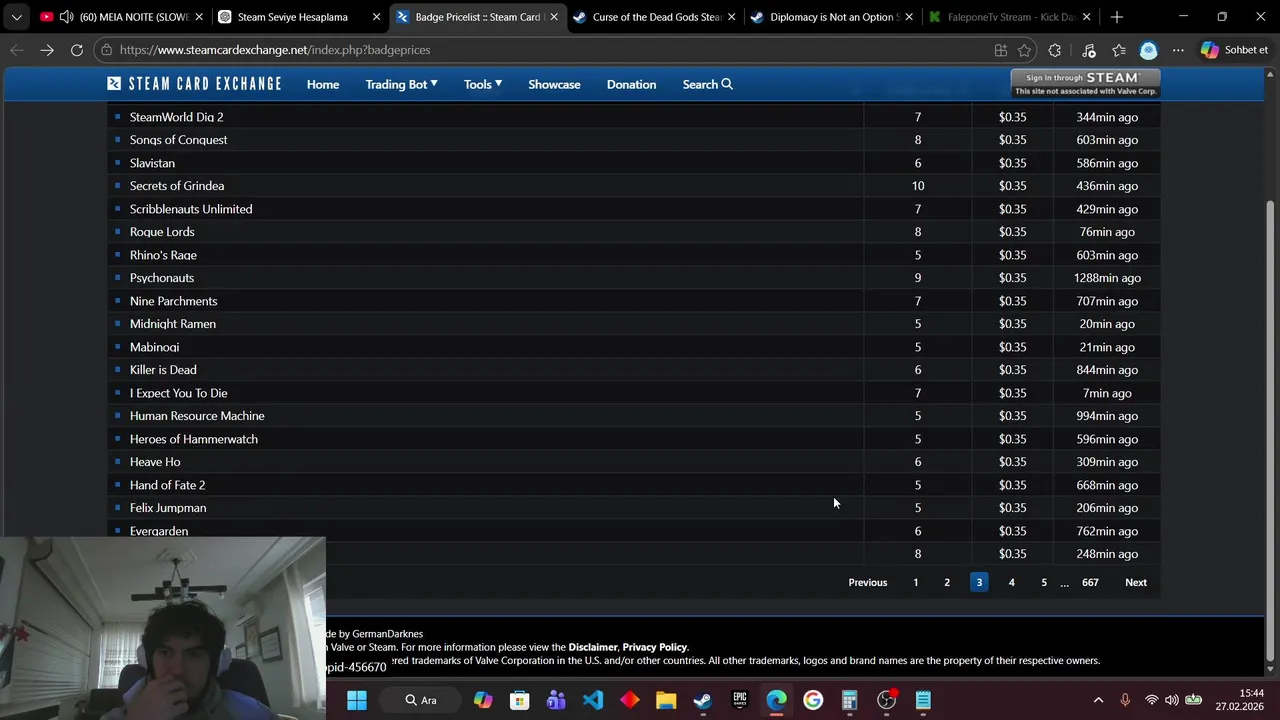Open the Psychonauts entry
The image size is (1280, 720).
(x=162, y=278)
